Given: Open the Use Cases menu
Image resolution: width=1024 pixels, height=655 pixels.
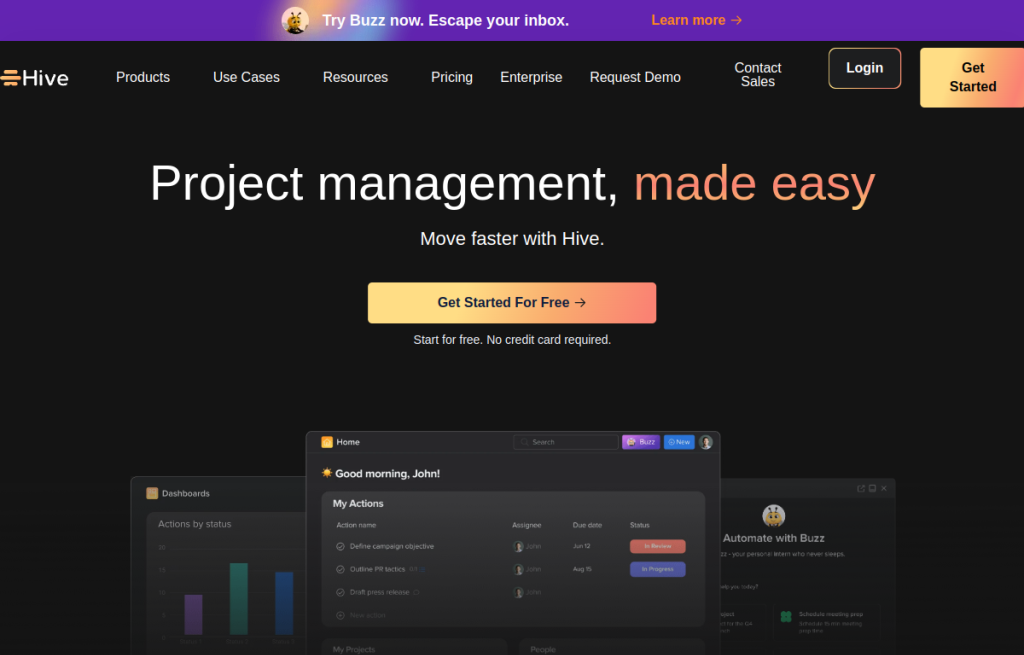Looking at the screenshot, I should point(246,77).
